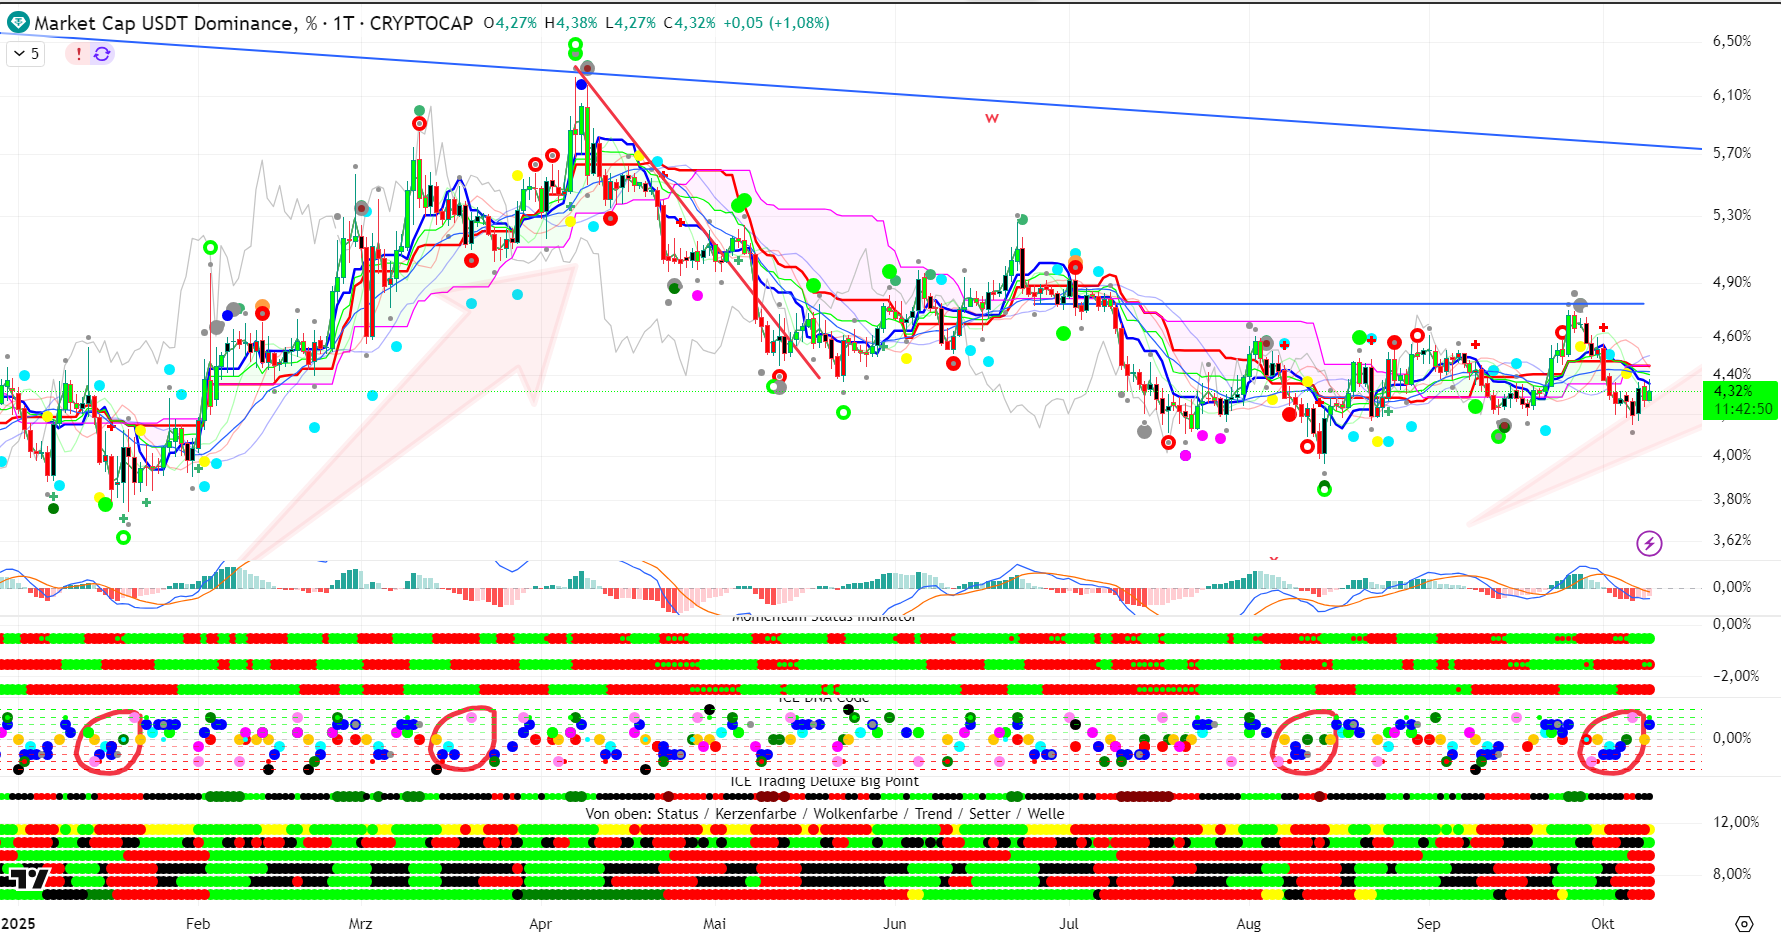Click the red 'w' marker on chart
Screen dimensions: 1781x937
991,118
